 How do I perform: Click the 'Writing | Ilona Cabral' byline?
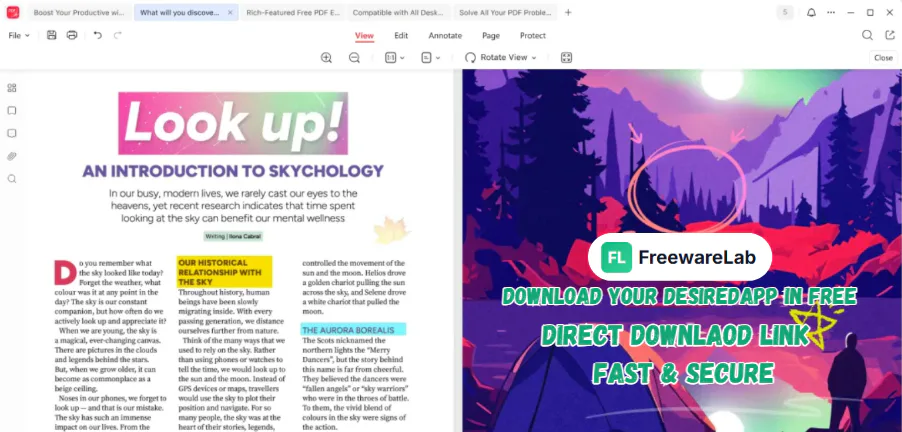tap(233, 236)
